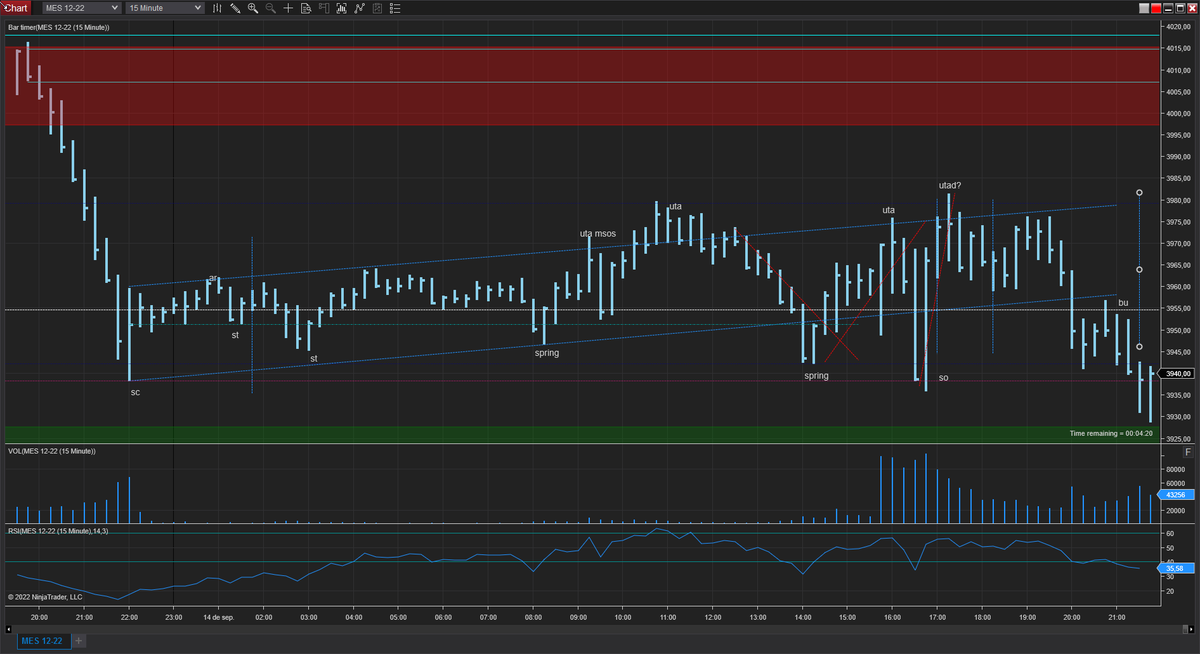This screenshot has width=1200, height=654.
Task: Click the 'so' annotation text
Action: coord(943,377)
